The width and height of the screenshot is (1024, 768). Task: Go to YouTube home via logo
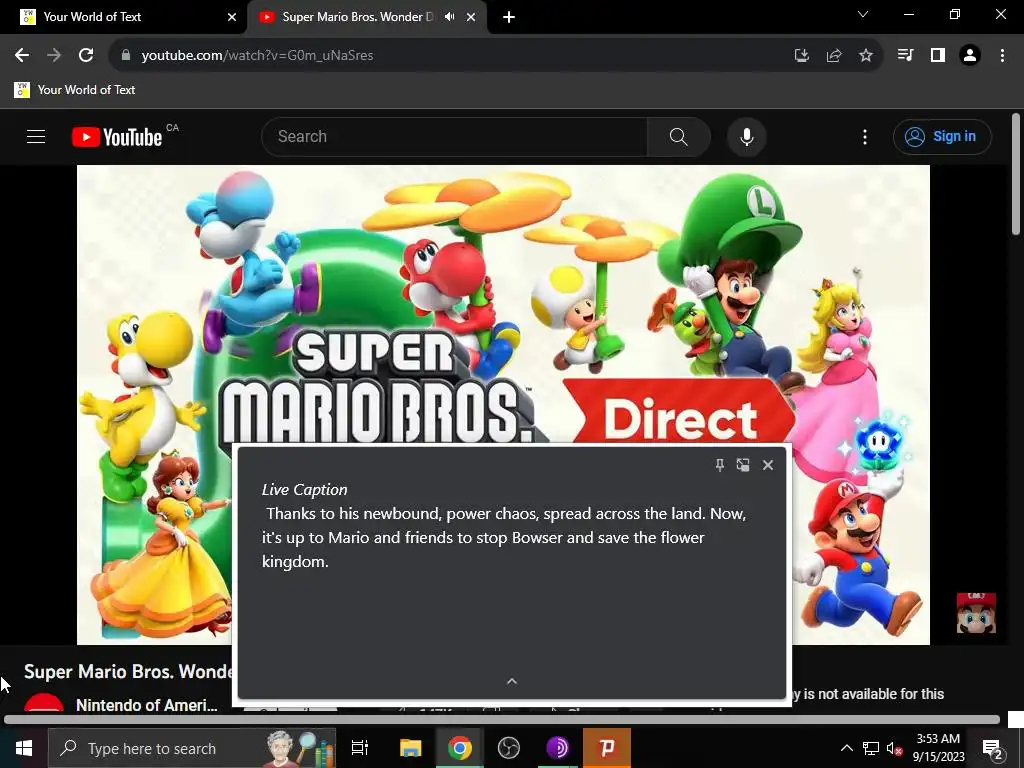click(x=117, y=137)
